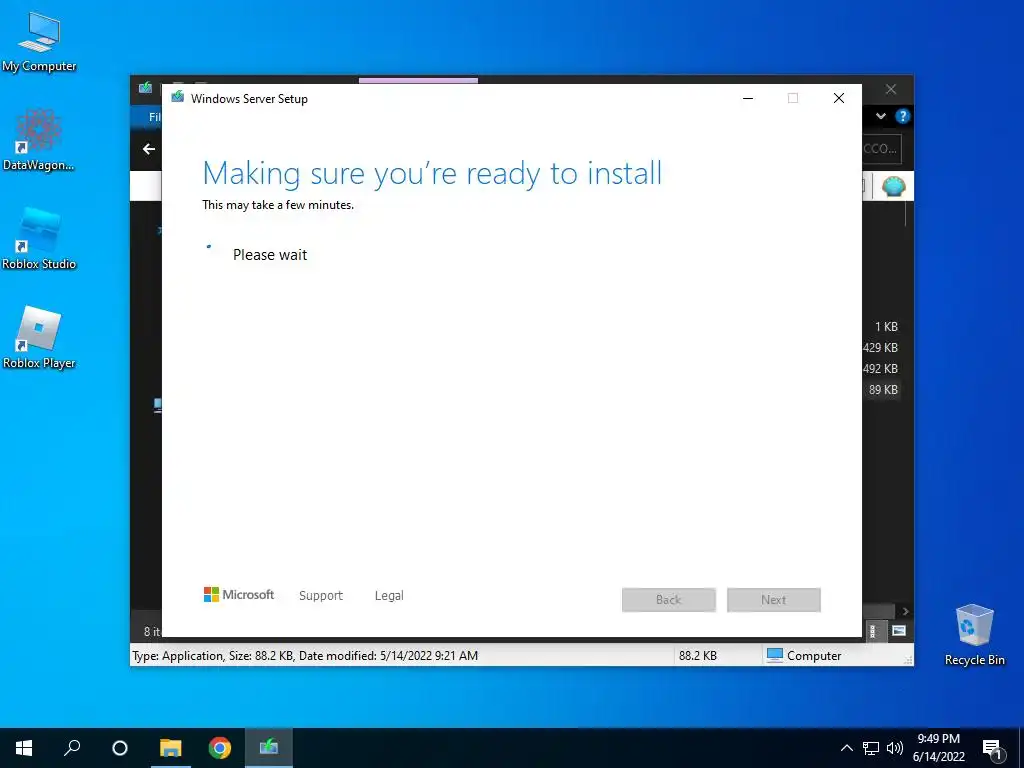Click the 88.2 KB status bar size

click(x=697, y=656)
